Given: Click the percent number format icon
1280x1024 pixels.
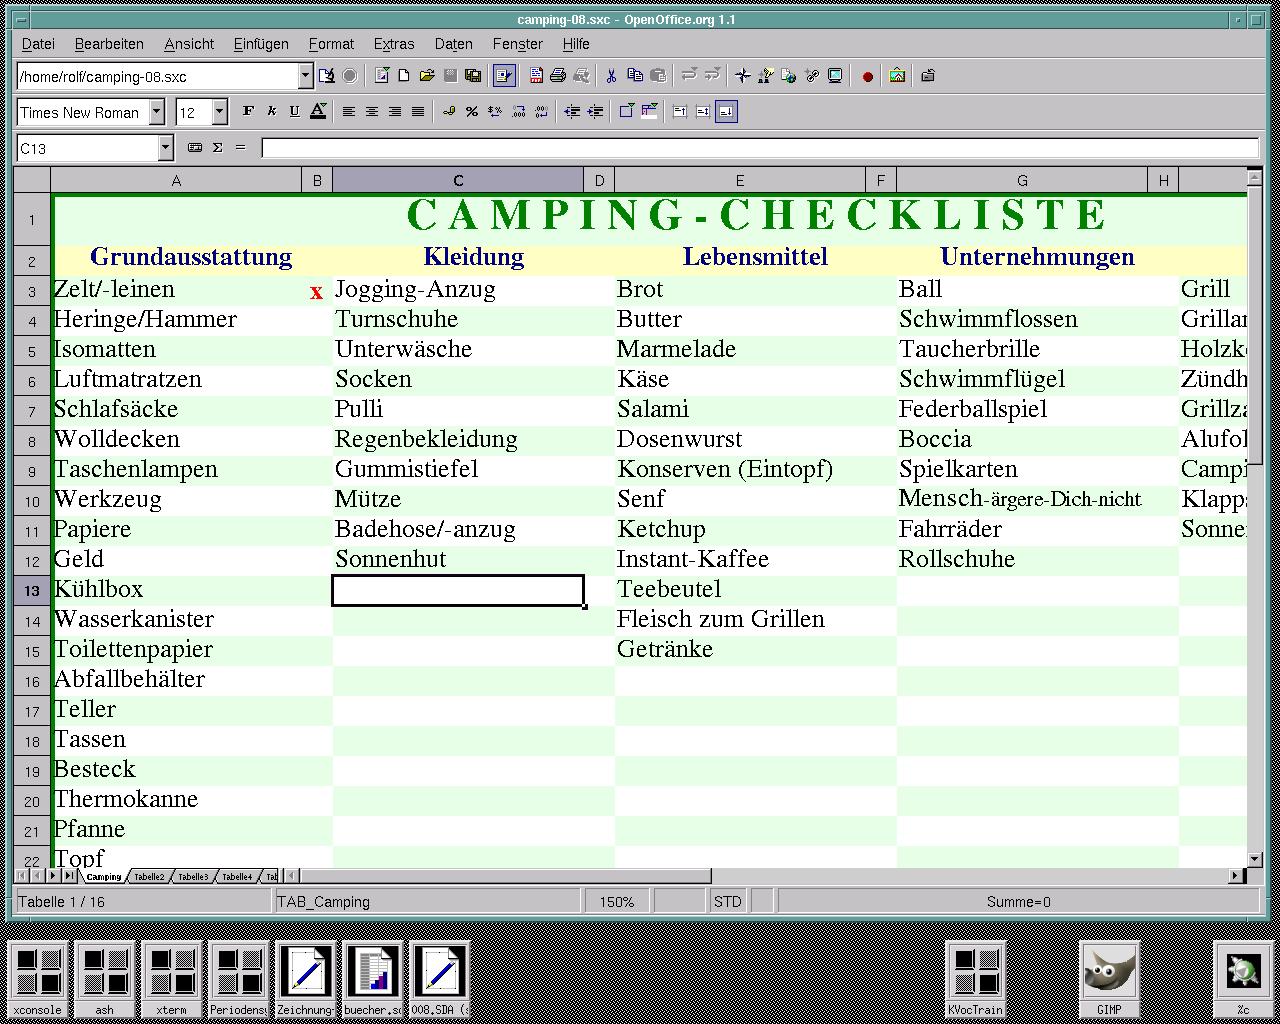Looking at the screenshot, I should point(471,112).
